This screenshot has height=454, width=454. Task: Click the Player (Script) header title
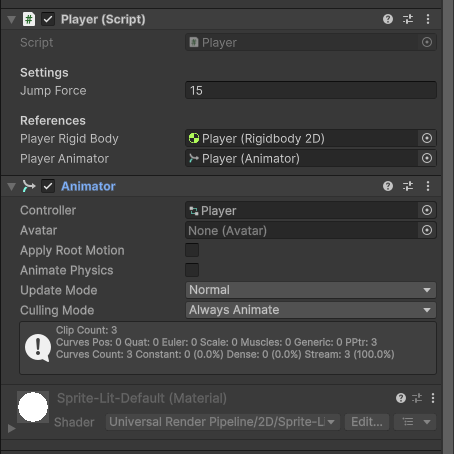103,19
